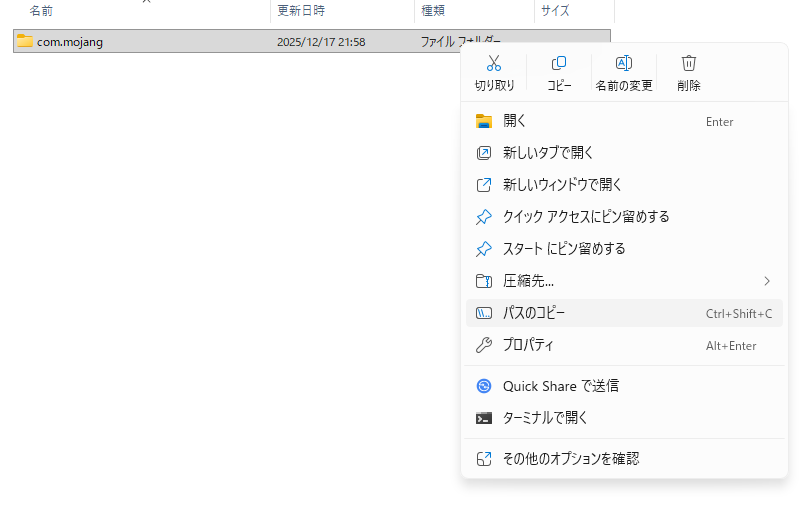Choose 新しいウィンドウで開く menu entry
Viewport: 808px width, 512px height.
562,185
